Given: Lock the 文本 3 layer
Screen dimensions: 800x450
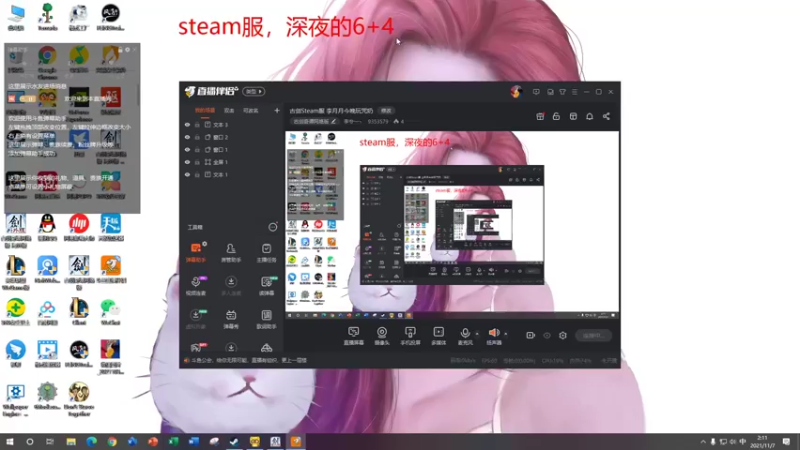Looking at the screenshot, I should [x=197, y=124].
